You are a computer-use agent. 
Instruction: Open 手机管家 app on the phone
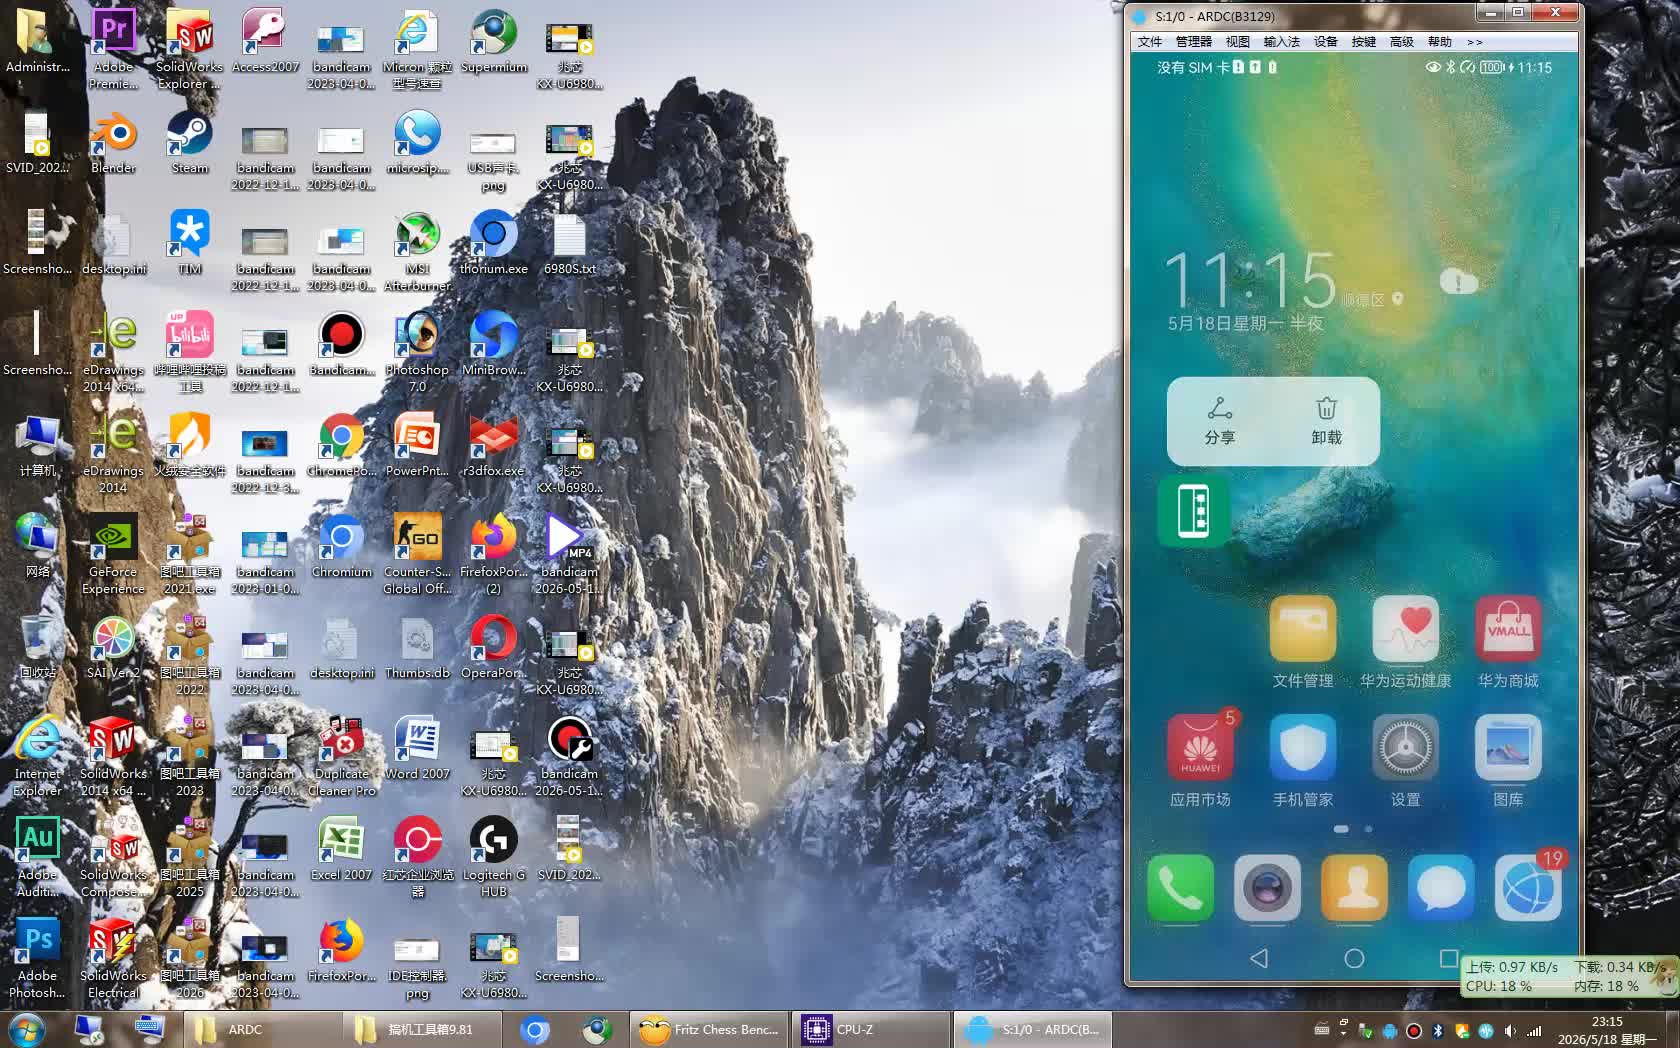[1302, 760]
